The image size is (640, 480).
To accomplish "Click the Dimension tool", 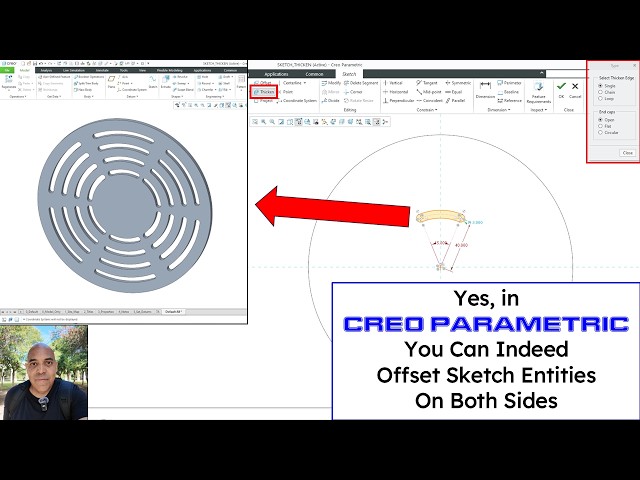I will (x=485, y=90).
